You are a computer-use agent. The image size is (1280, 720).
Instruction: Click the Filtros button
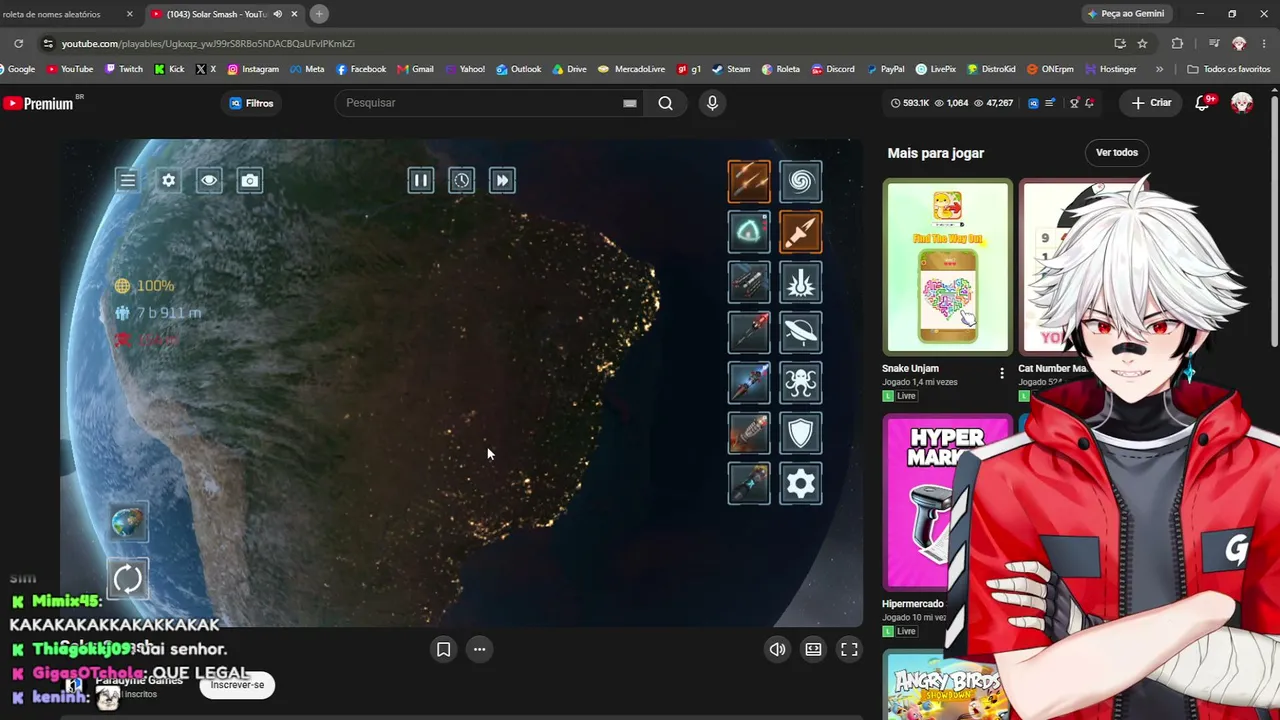[251, 103]
